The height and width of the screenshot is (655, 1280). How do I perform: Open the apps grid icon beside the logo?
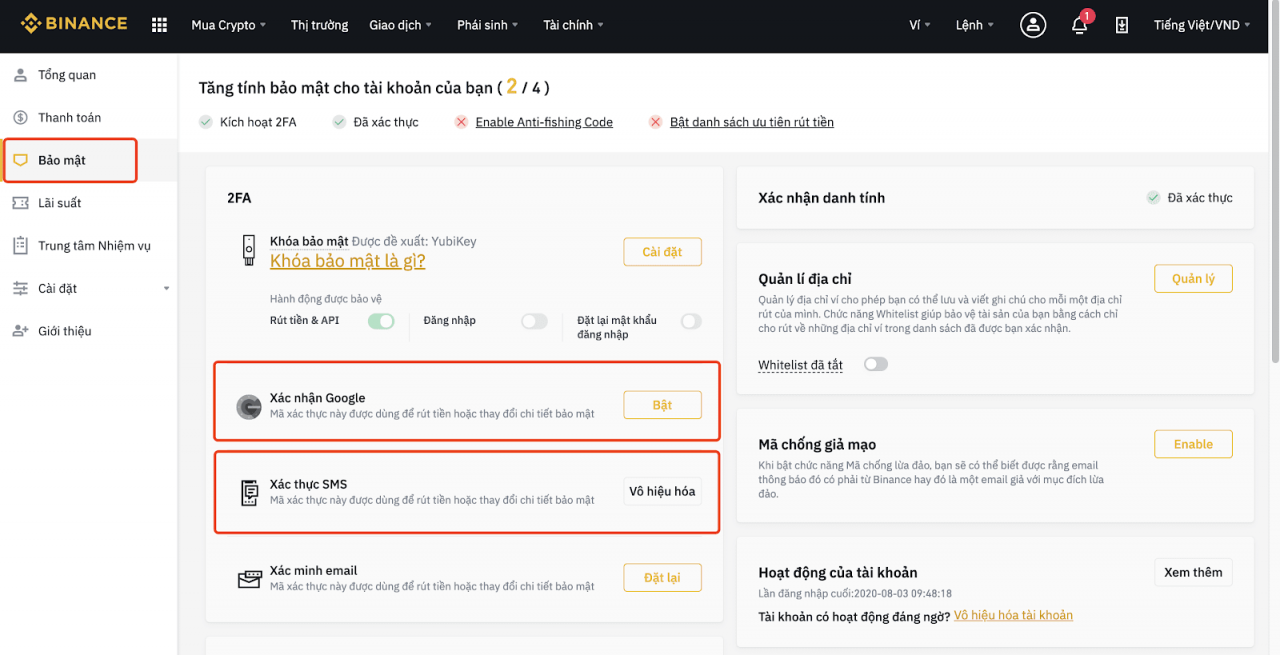click(x=158, y=24)
